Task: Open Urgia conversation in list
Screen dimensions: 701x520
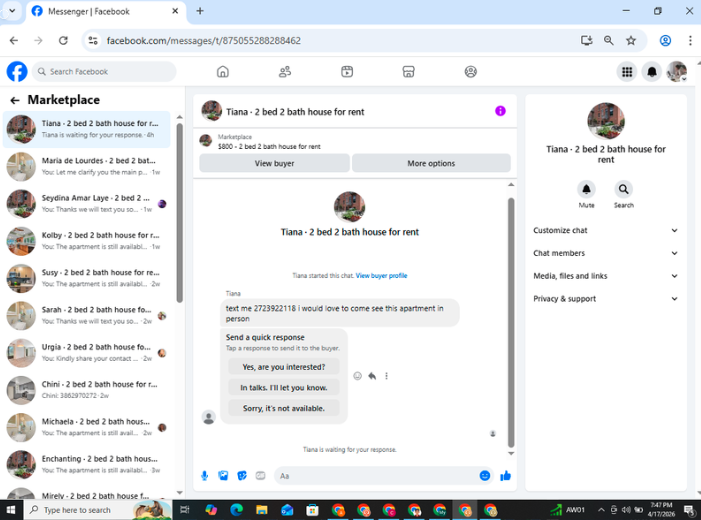Action: point(86,353)
